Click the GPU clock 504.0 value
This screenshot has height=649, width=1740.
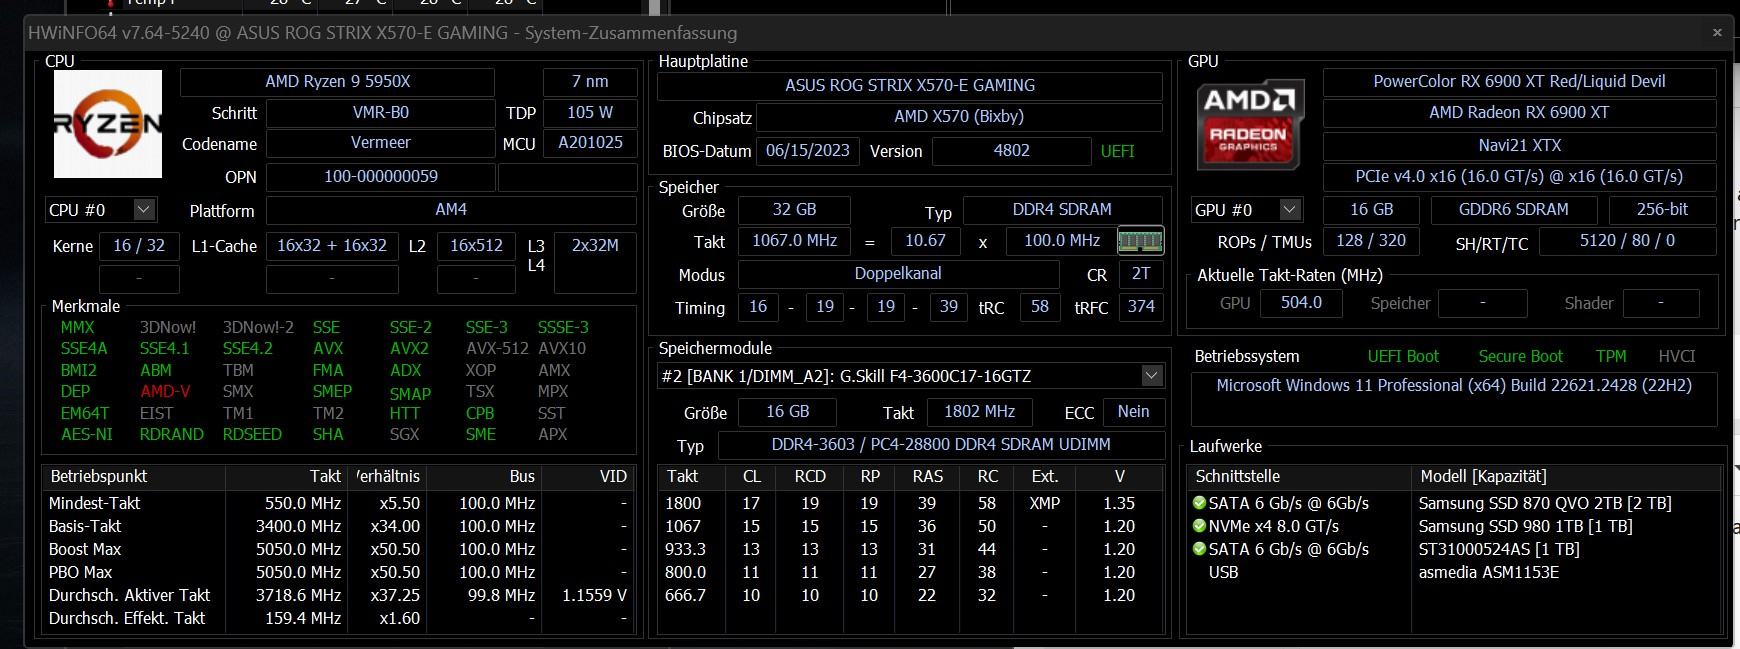1301,303
